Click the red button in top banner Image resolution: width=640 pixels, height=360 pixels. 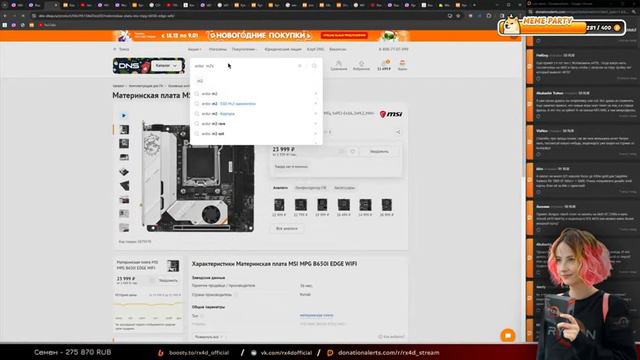[x=344, y=36]
